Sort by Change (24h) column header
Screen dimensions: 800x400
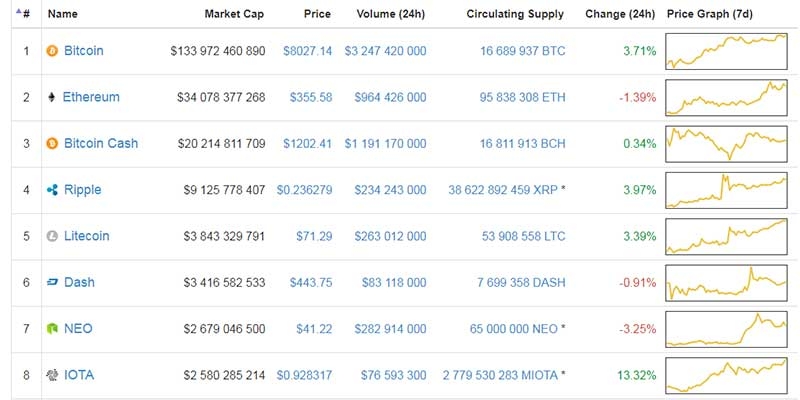(620, 14)
